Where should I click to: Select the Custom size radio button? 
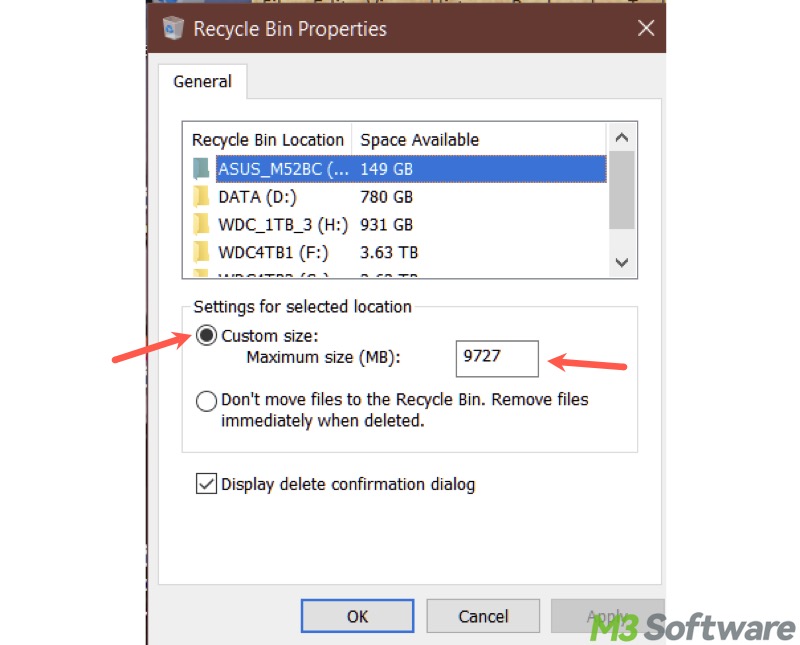[x=207, y=336]
